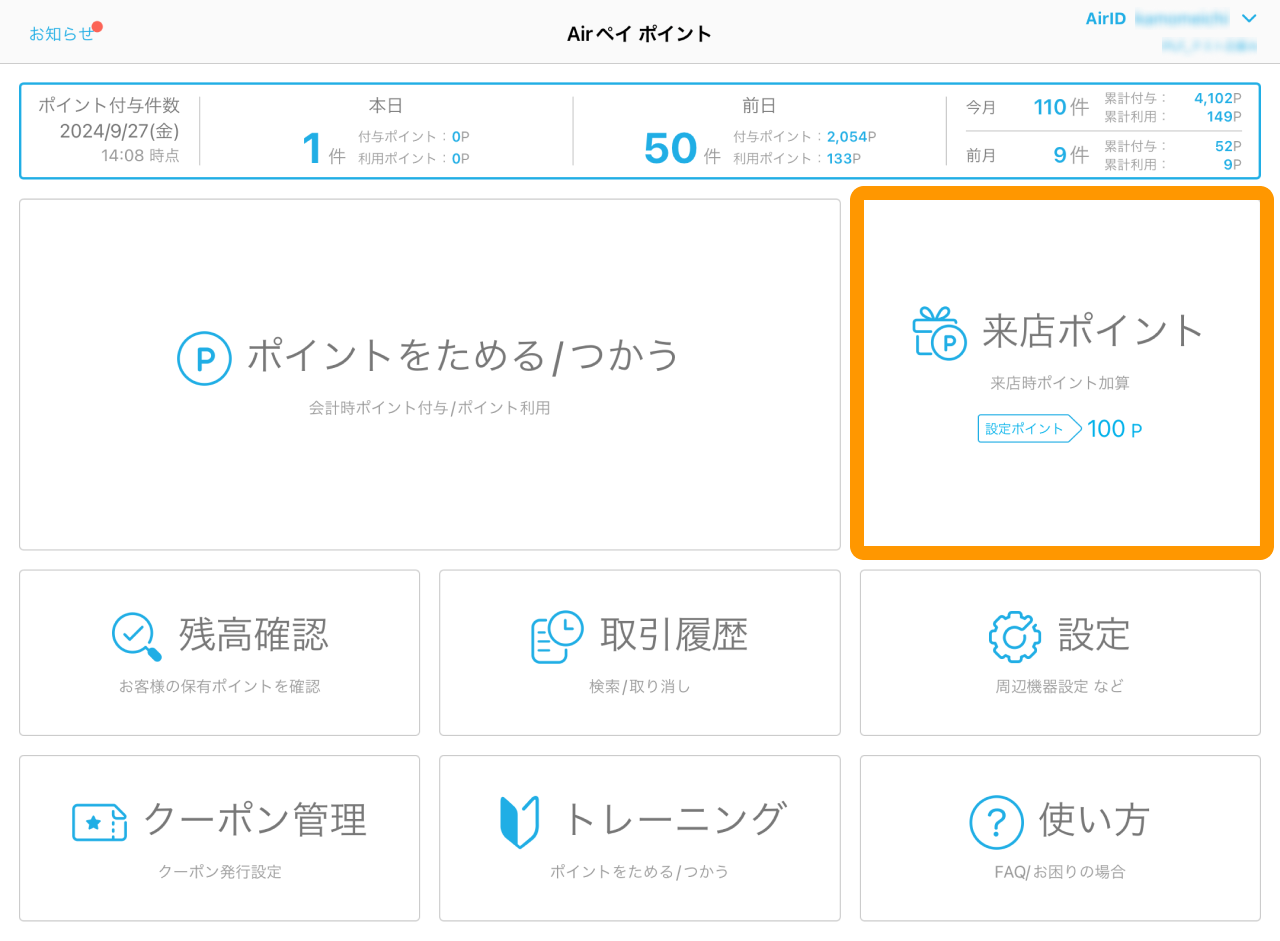This screenshot has width=1280, height=941.
Task: Click the Airペイ ポイント page title
Action: (639, 34)
